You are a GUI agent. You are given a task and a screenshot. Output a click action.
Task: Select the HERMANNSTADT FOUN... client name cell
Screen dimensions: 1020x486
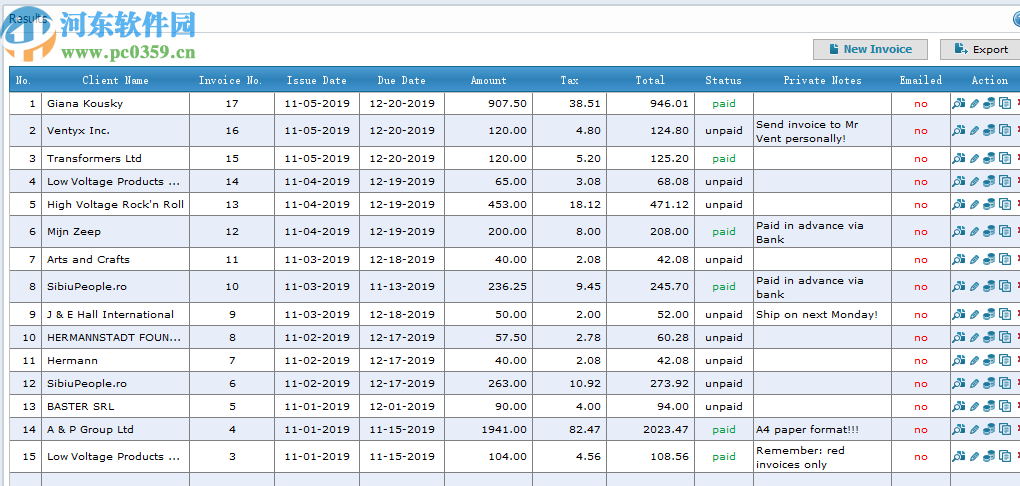(114, 337)
